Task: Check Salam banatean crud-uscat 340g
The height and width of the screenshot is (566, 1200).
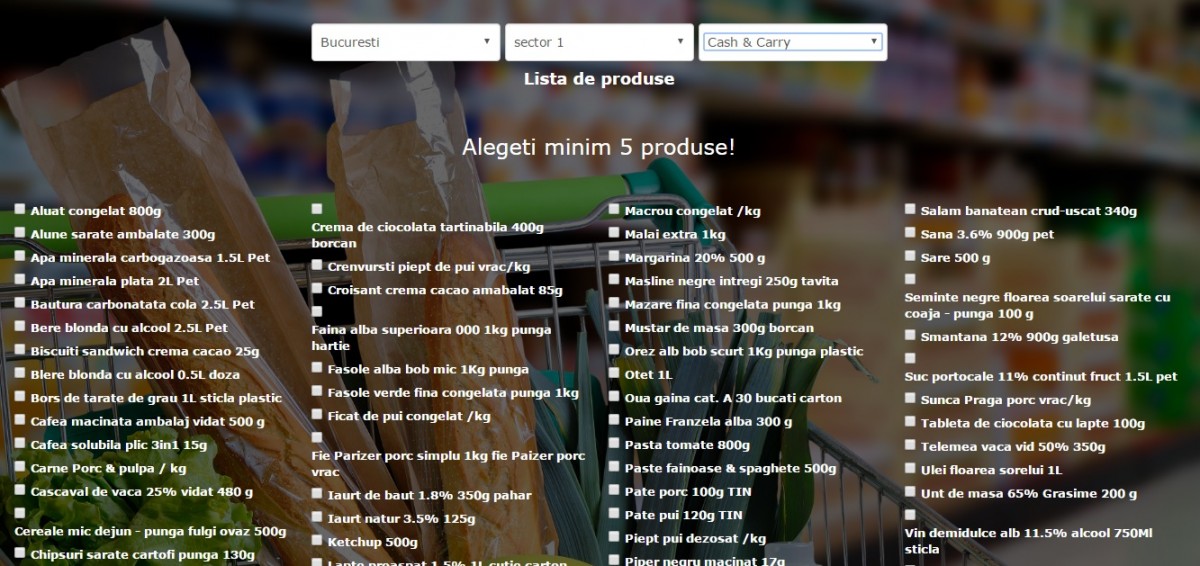Action: click(910, 210)
